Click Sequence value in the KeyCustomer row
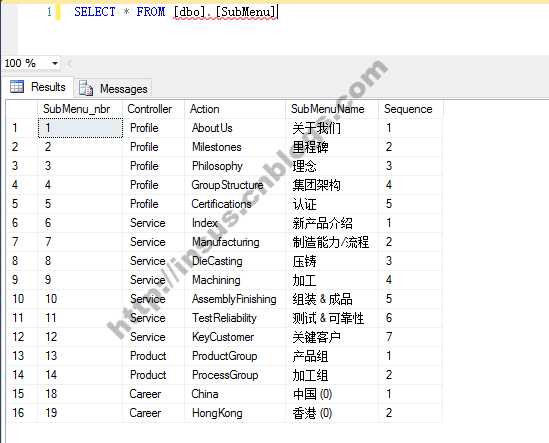 click(x=410, y=337)
